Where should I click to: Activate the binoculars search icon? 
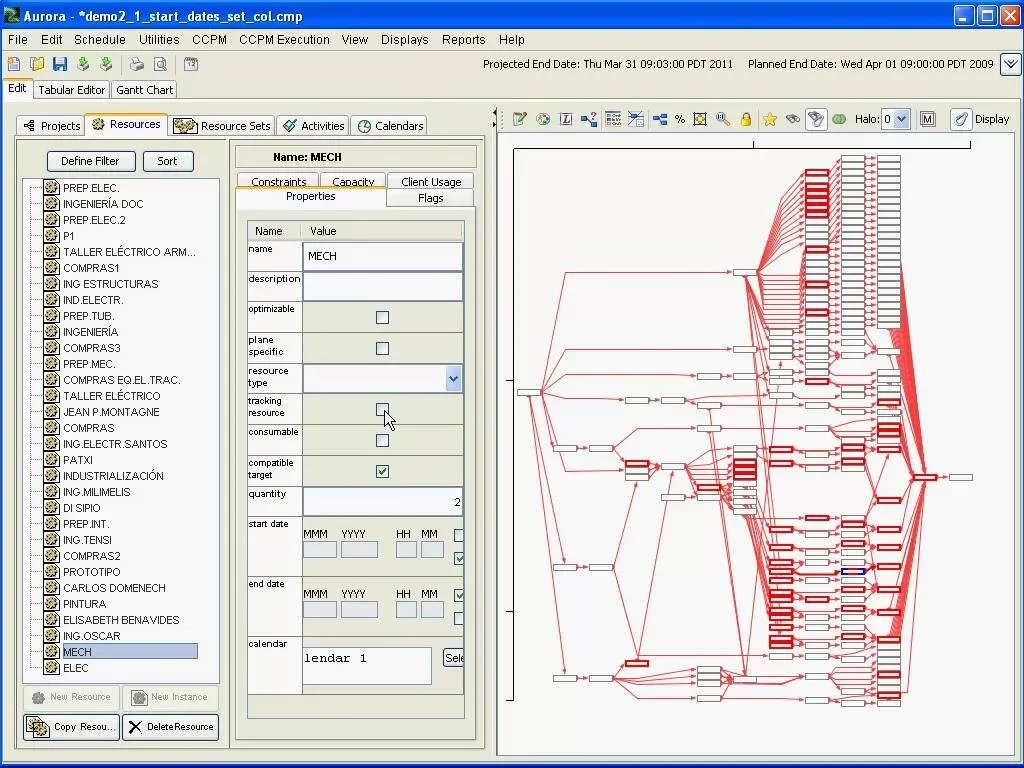794,118
